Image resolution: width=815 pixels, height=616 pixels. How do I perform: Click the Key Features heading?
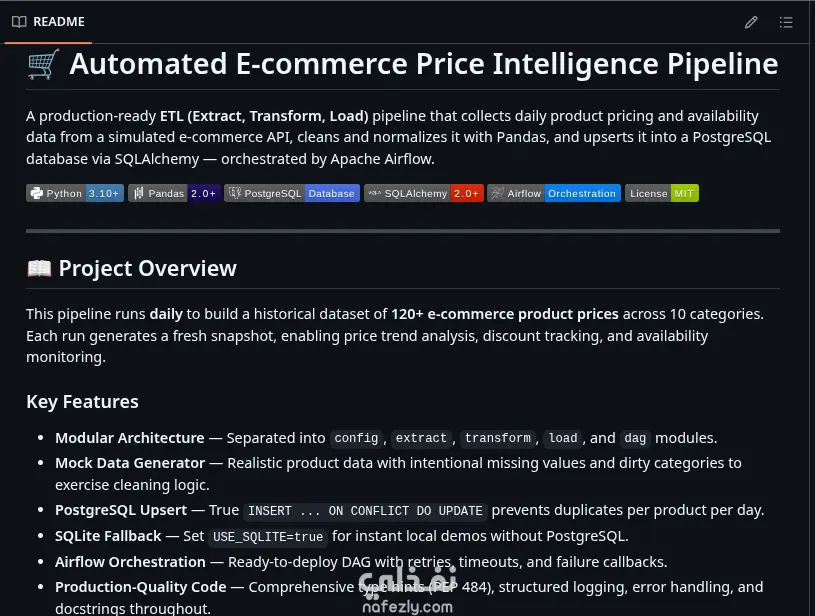point(82,402)
